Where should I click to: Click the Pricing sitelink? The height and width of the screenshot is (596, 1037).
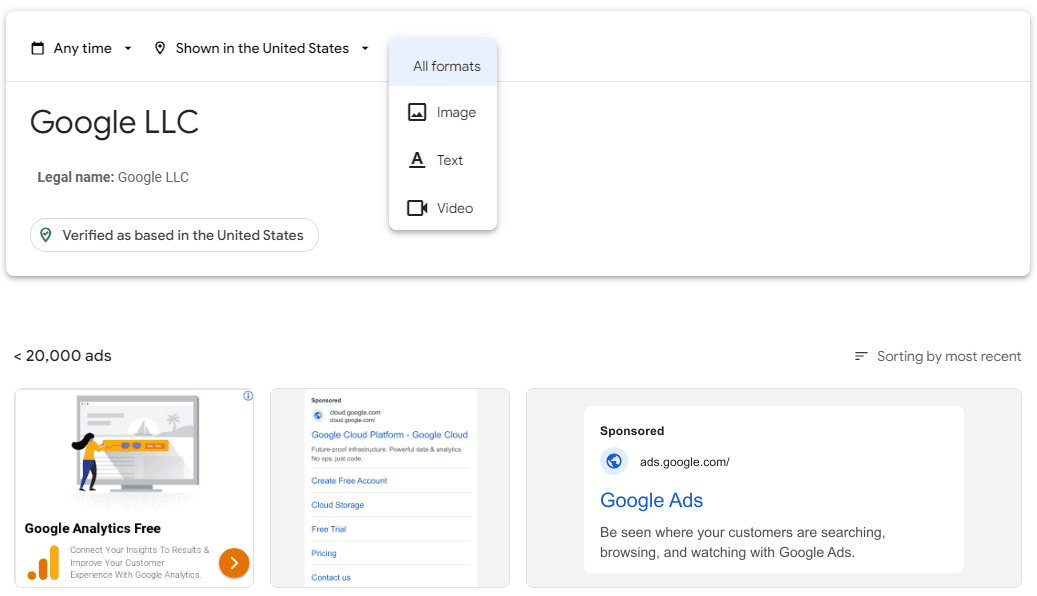click(x=324, y=553)
